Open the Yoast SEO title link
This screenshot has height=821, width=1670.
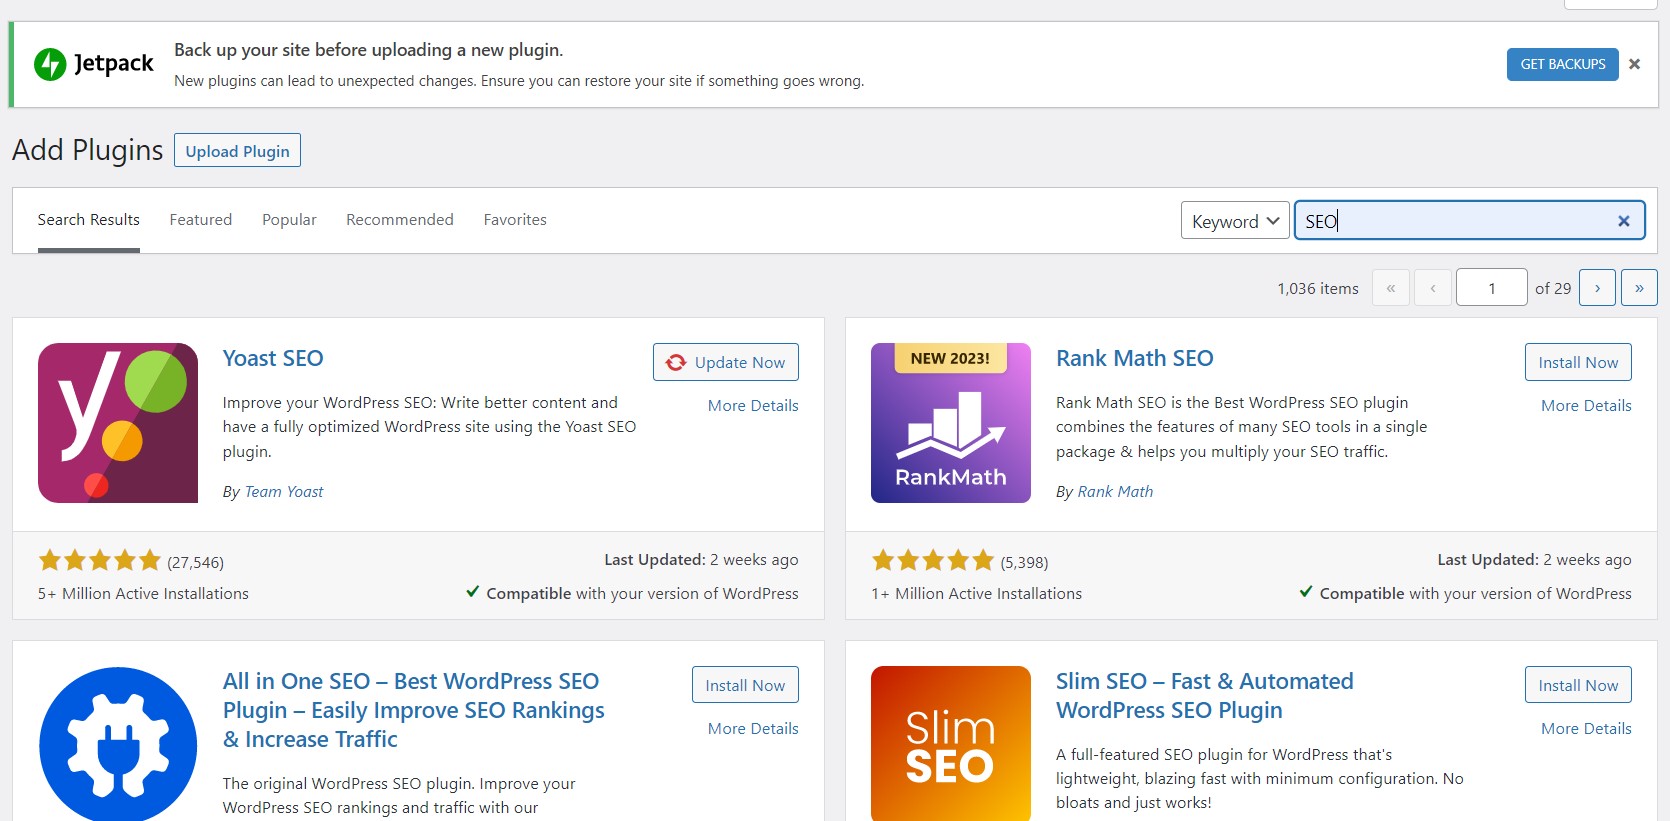(273, 358)
